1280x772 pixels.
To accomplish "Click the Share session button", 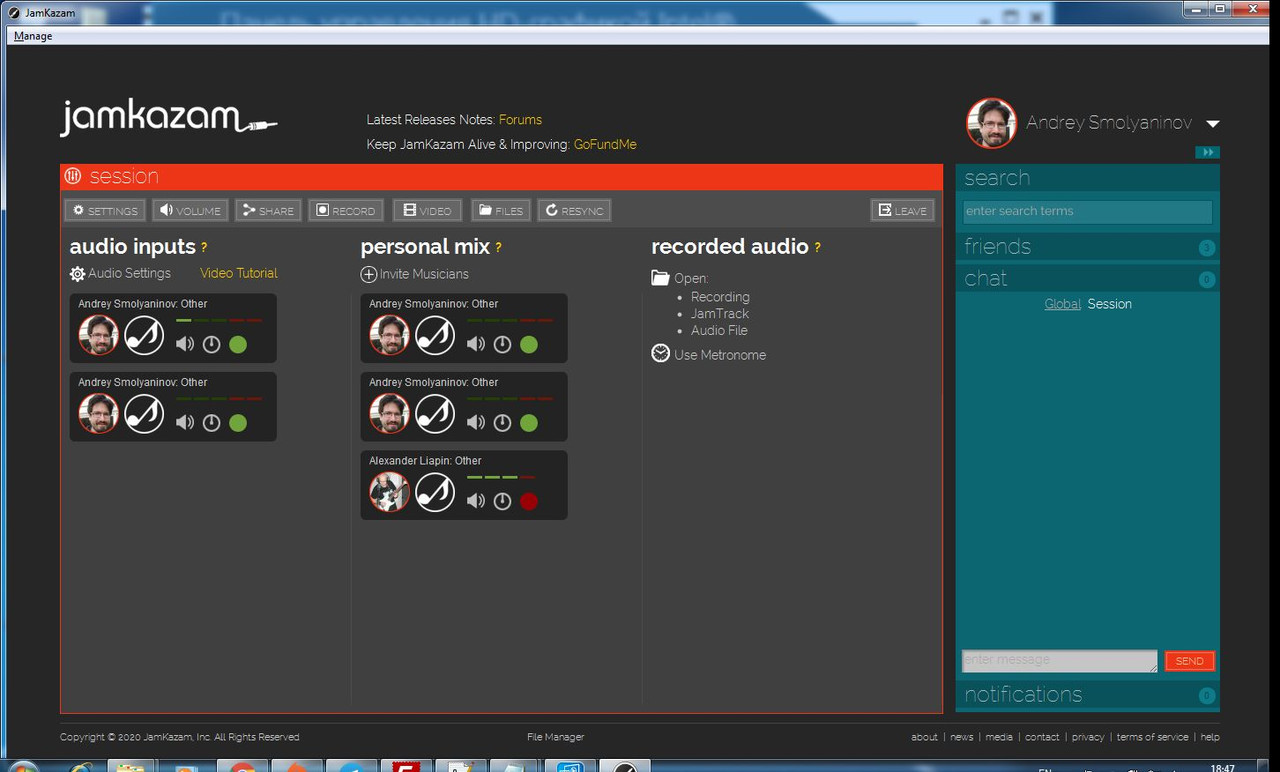I will coord(268,211).
